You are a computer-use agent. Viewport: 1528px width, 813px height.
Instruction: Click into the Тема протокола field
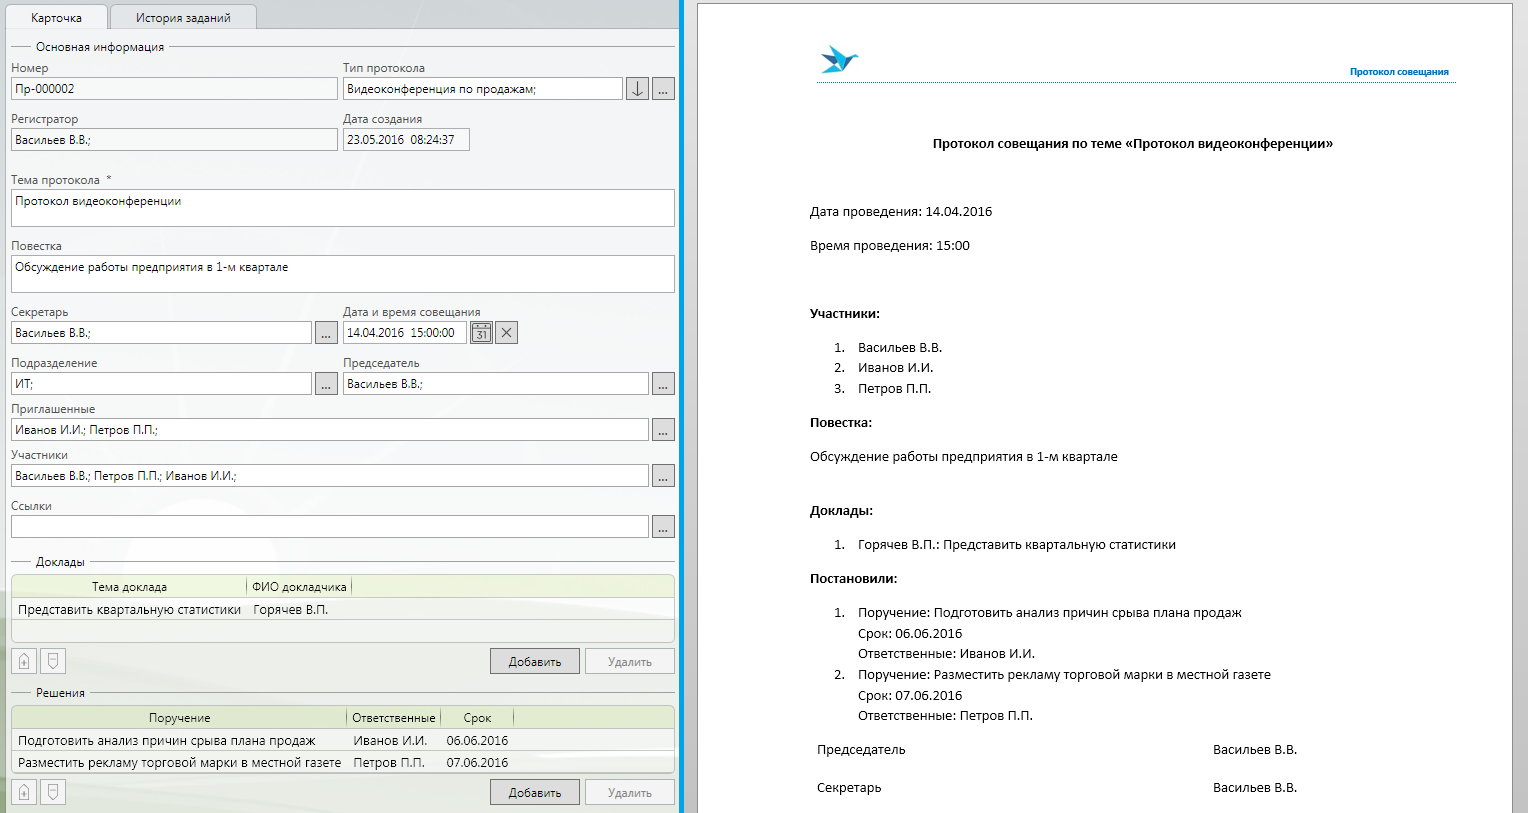click(342, 208)
